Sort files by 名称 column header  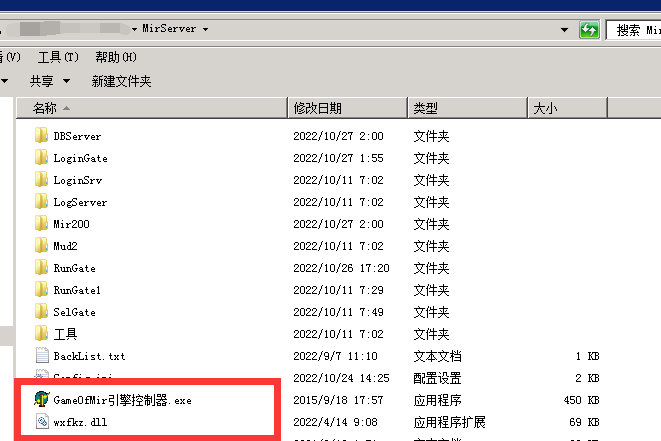pos(45,108)
